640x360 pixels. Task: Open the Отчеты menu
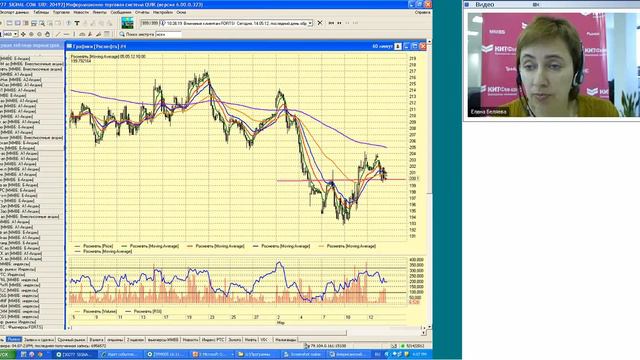coord(142,13)
